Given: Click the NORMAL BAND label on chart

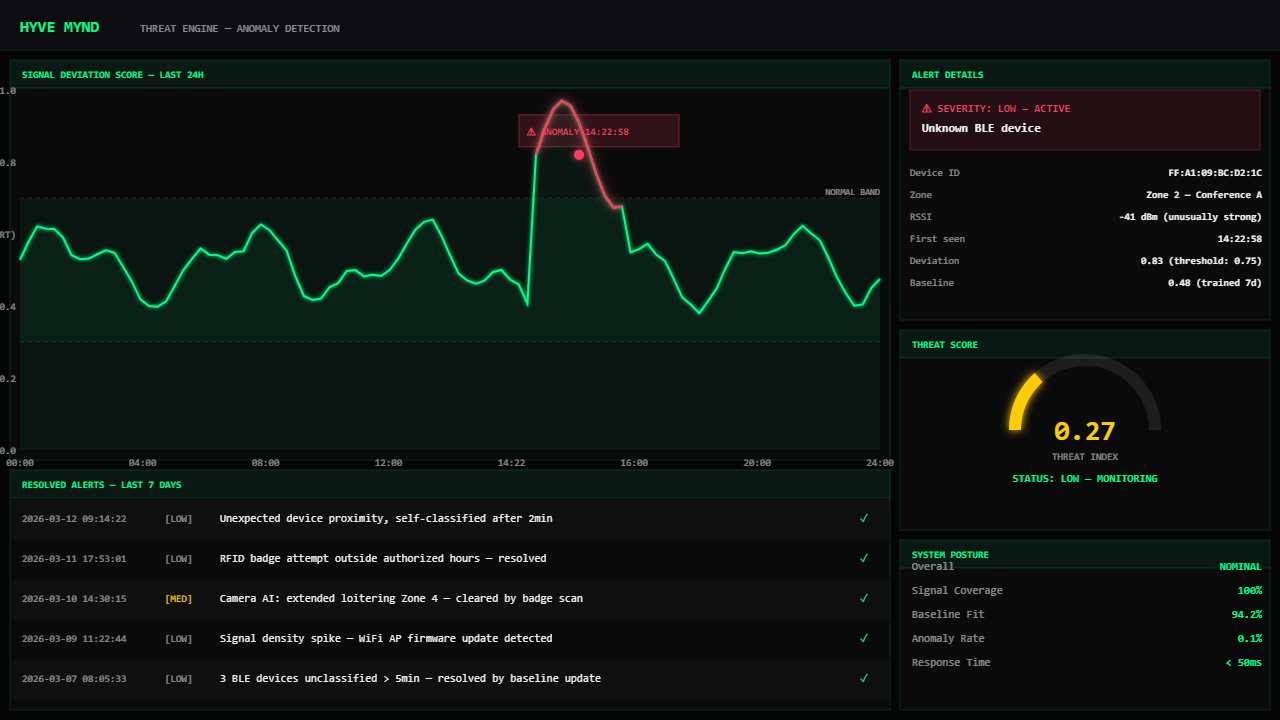Looking at the screenshot, I should [x=852, y=192].
